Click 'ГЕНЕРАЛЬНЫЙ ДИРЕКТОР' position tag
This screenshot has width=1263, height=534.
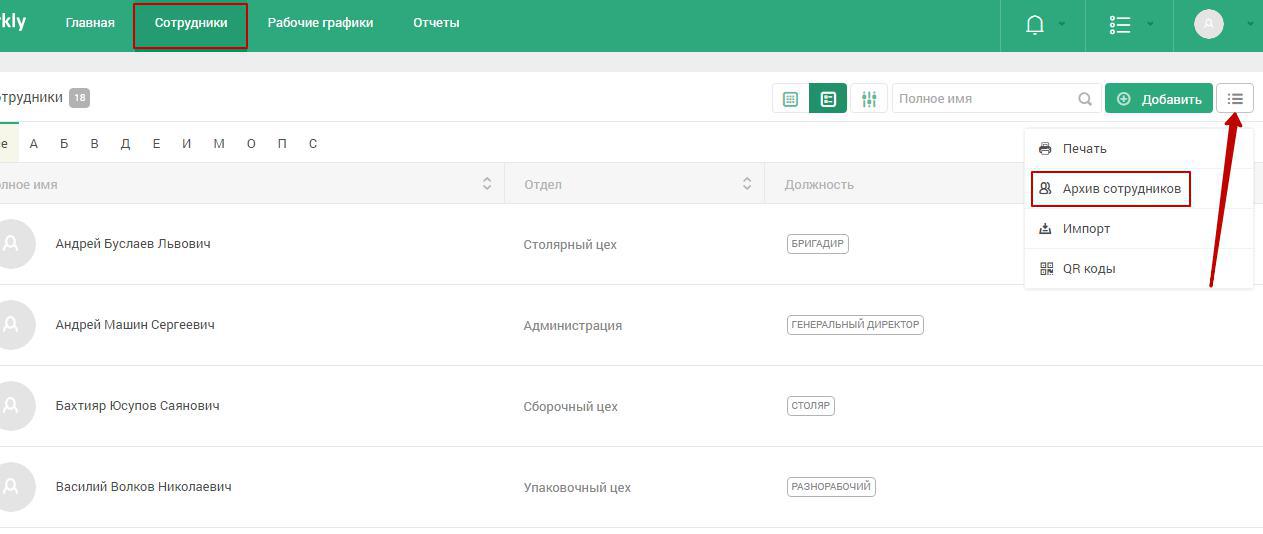click(855, 325)
